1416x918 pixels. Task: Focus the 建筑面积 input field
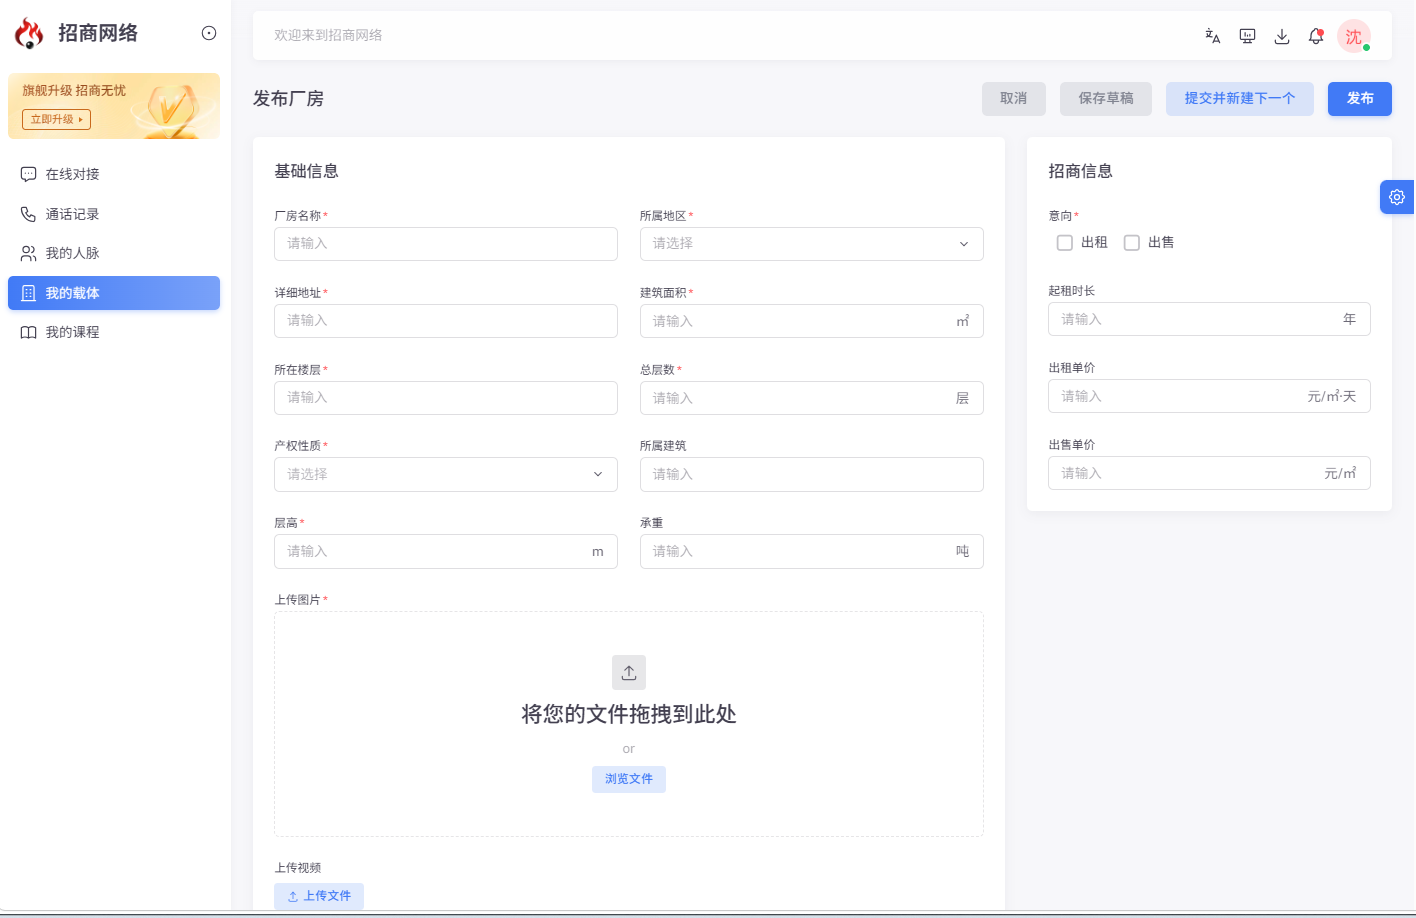coord(812,321)
